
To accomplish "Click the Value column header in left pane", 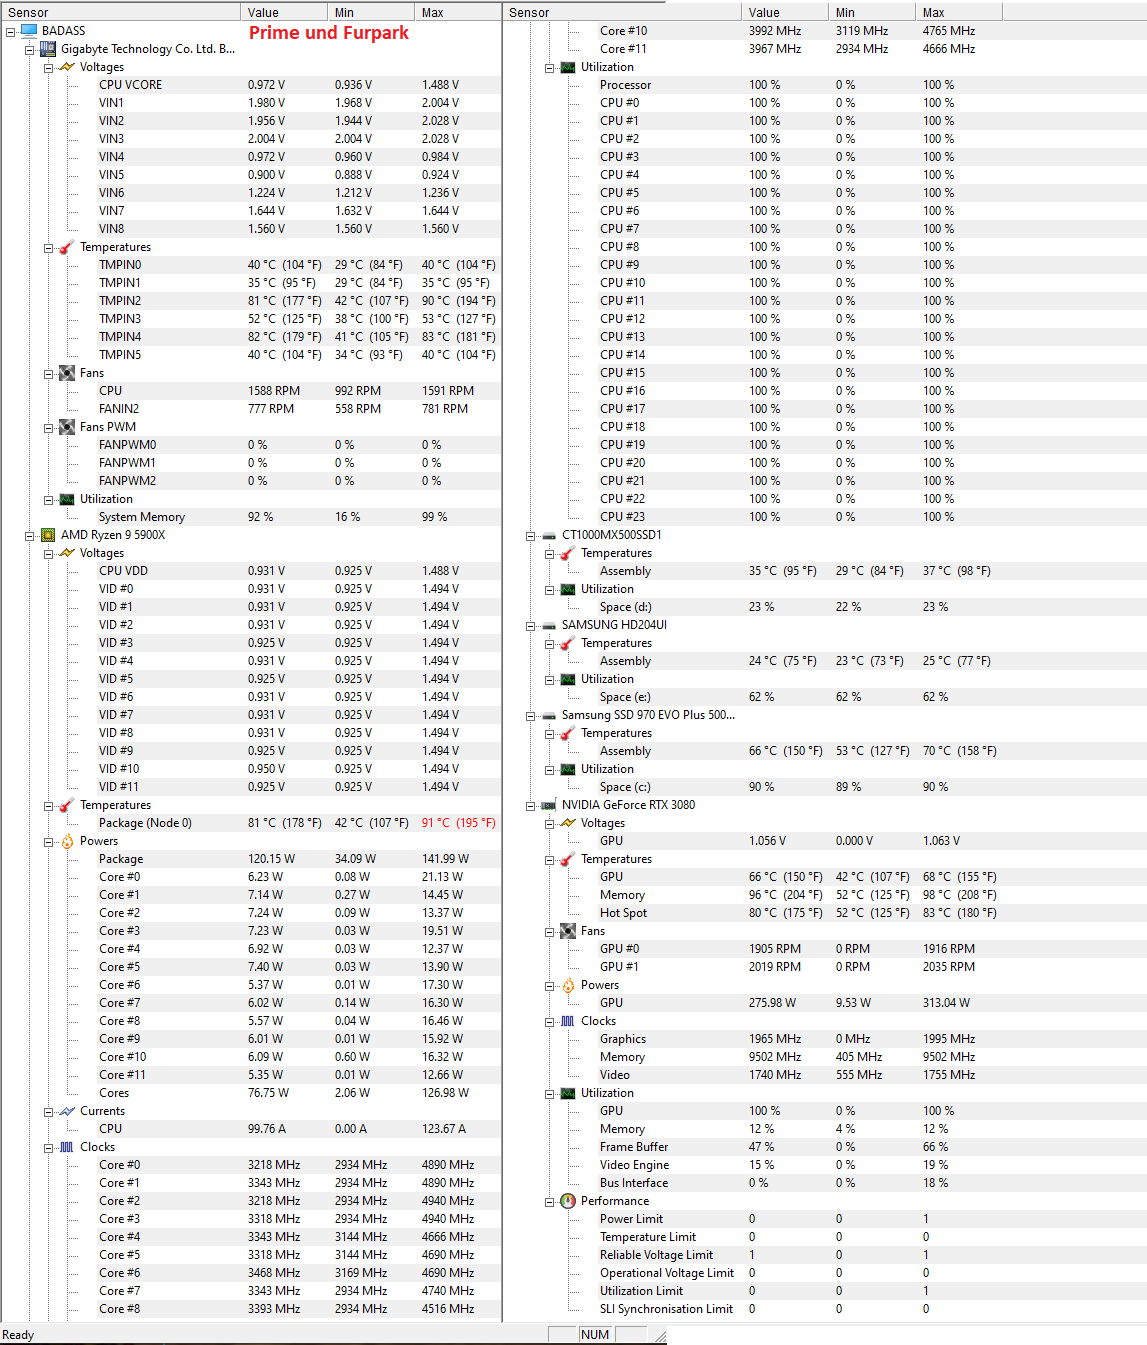I will pyautogui.click(x=284, y=12).
